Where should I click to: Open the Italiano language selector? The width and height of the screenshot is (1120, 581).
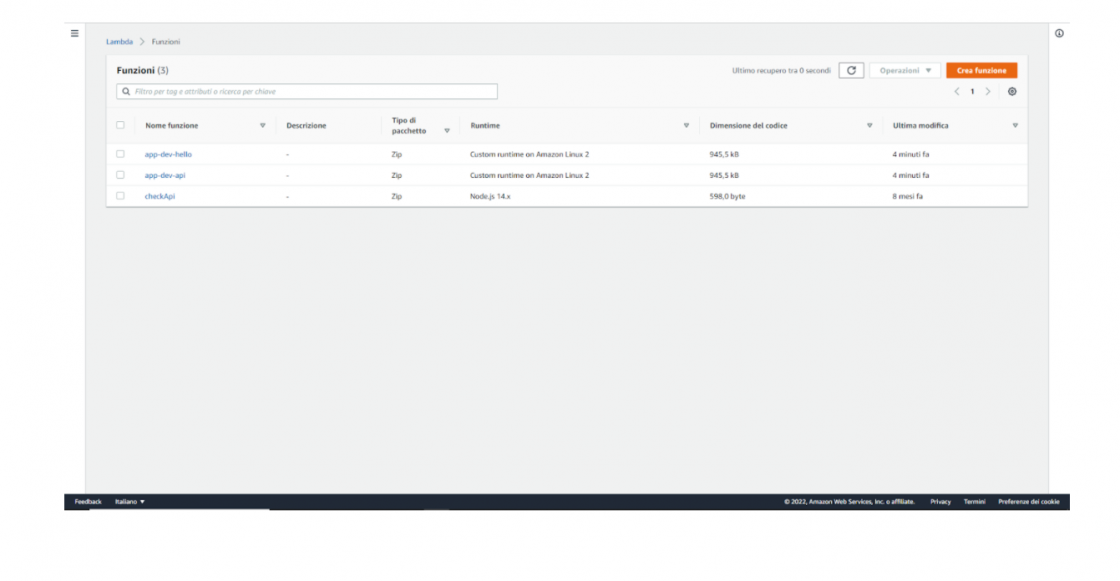point(130,501)
